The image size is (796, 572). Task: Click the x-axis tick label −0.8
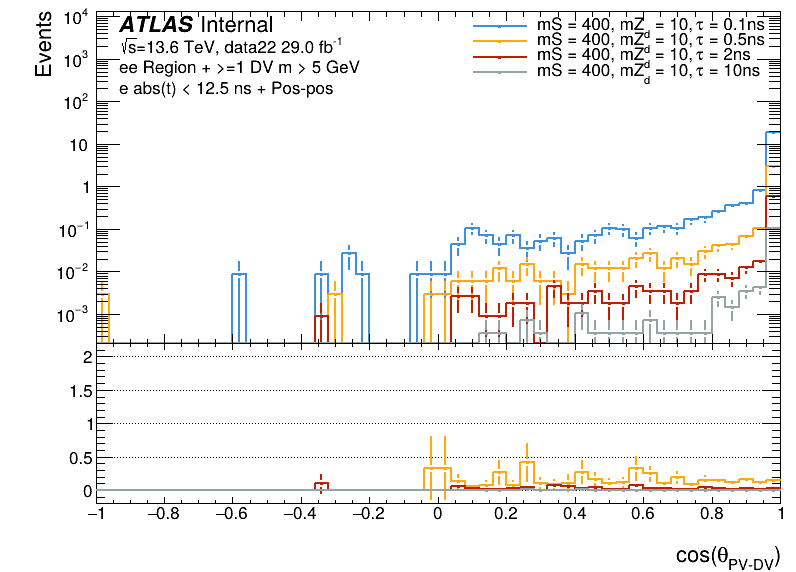point(163,516)
